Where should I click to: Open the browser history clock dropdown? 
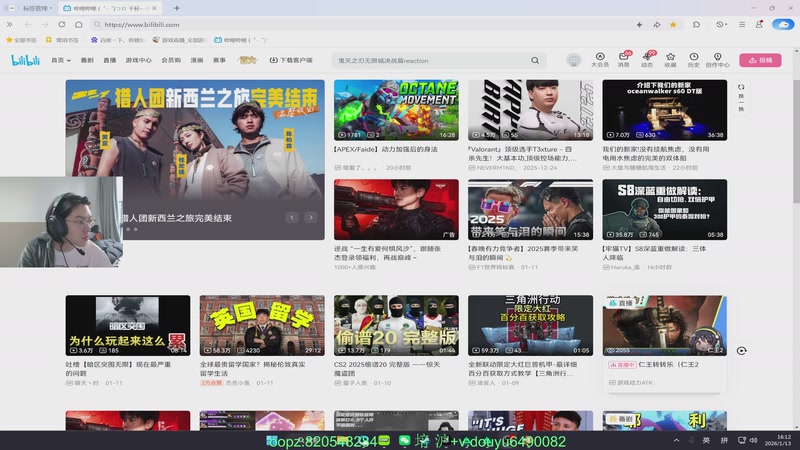[x=721, y=24]
